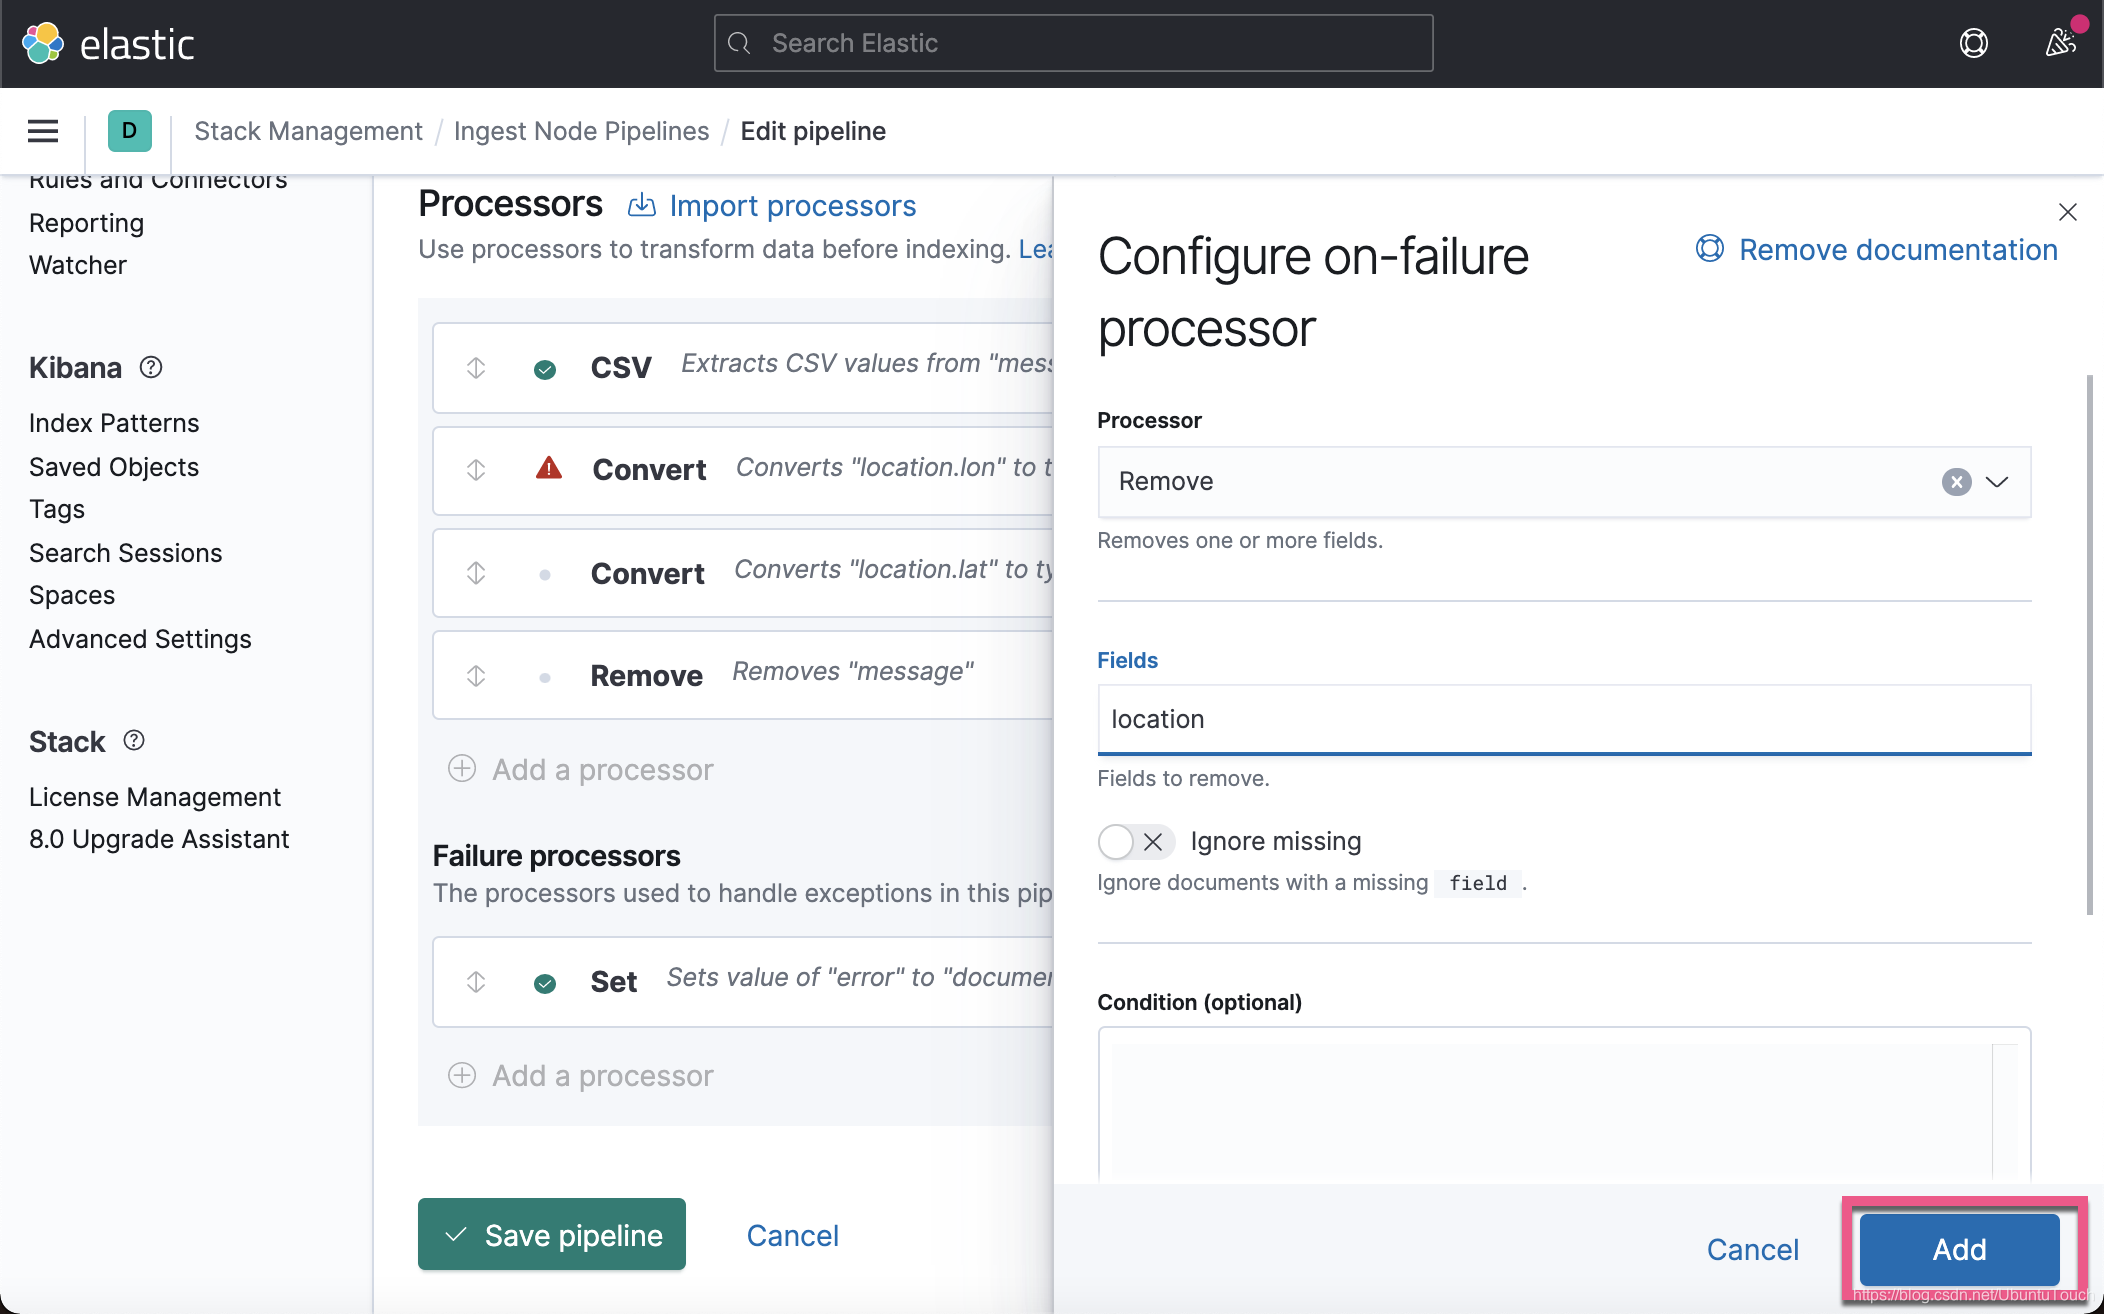Viewport: 2104px width, 1314px height.
Task: Click the Add button in the flyout
Action: pyautogui.click(x=1958, y=1249)
